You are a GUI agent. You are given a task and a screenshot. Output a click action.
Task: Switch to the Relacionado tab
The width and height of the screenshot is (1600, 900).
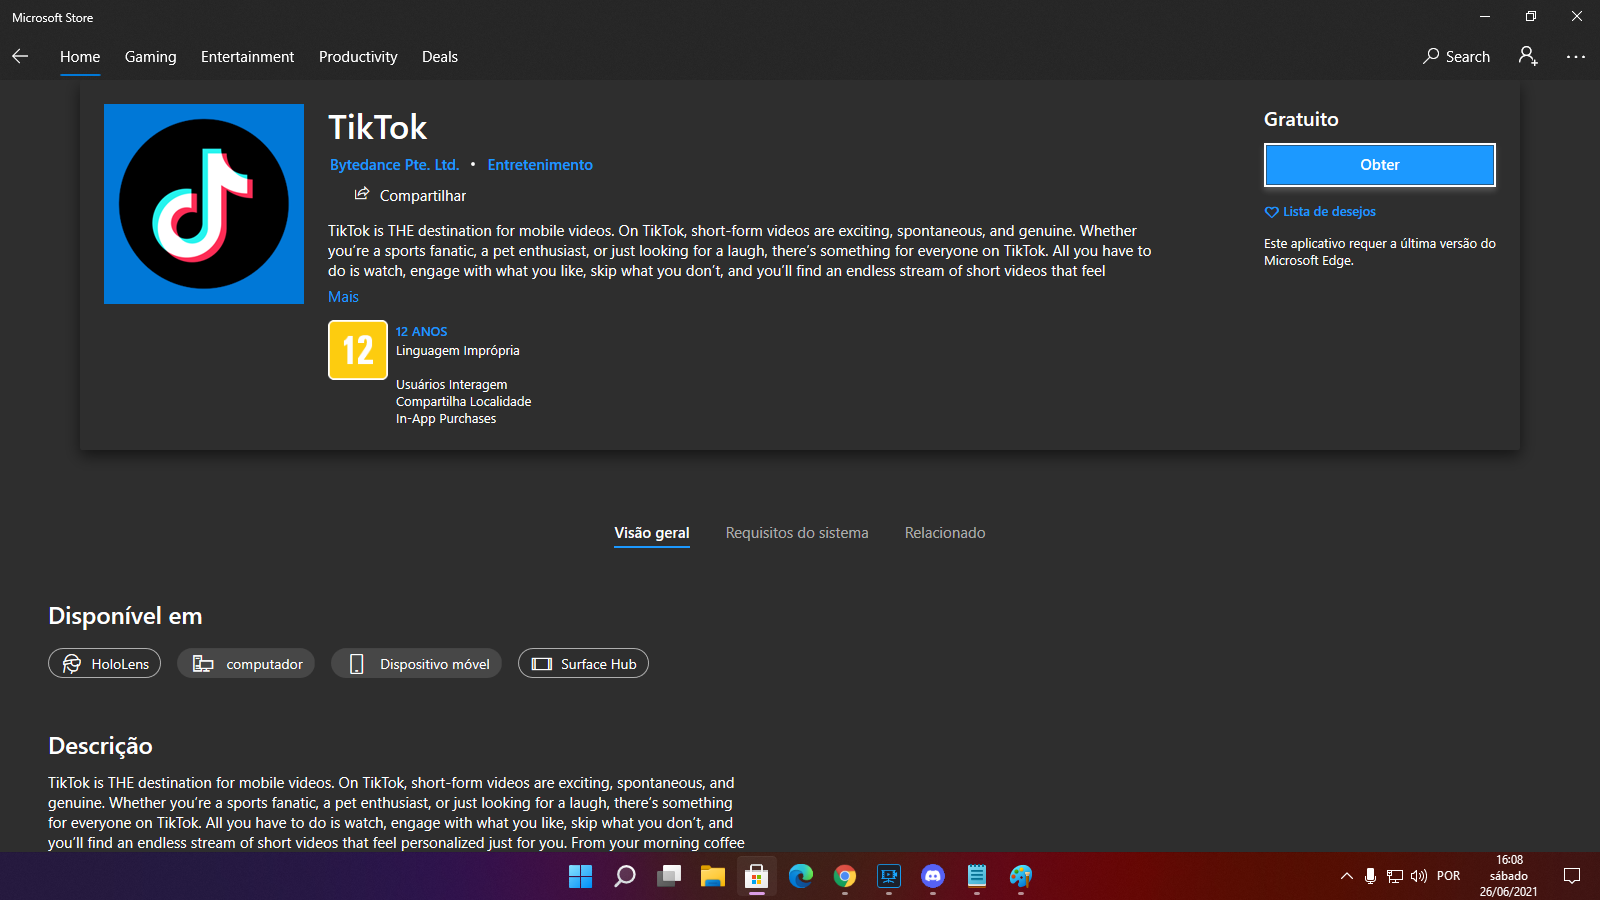tap(945, 533)
